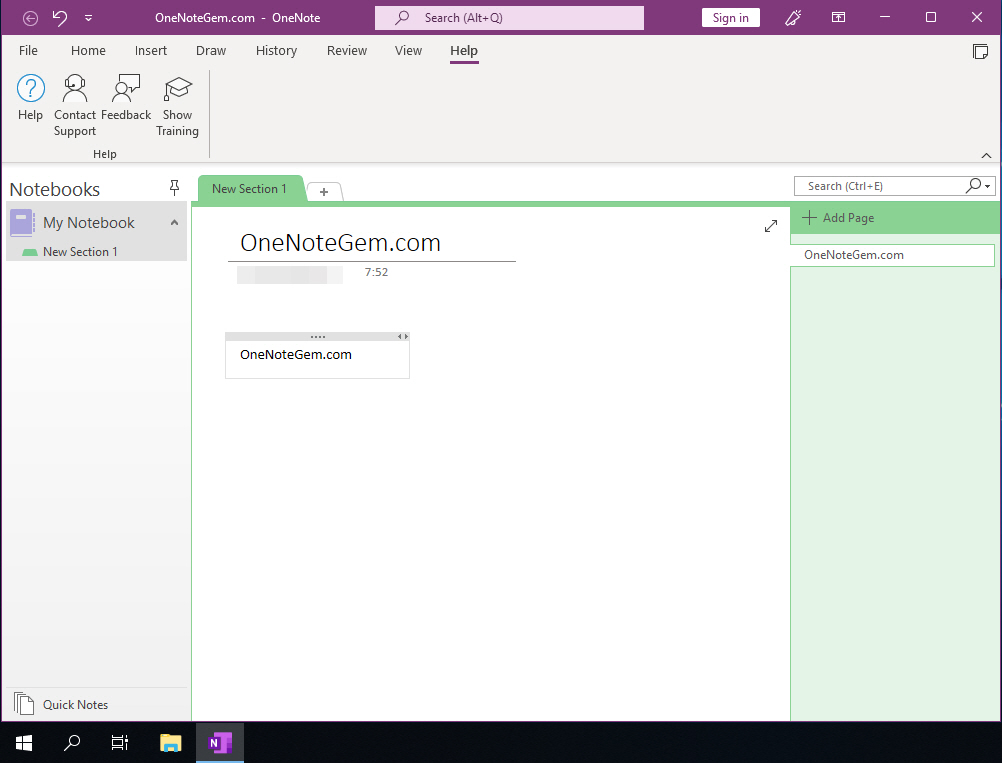Open New Section 1 in notebook tree
Viewport: 1002px width, 763px height.
pos(81,252)
